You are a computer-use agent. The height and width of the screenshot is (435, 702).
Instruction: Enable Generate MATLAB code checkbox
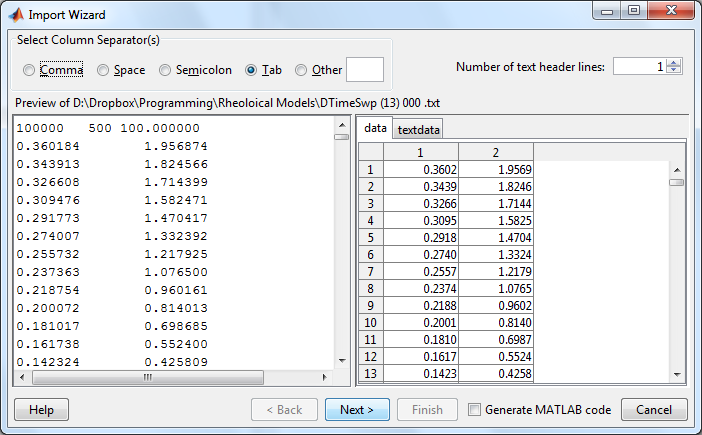pos(475,410)
